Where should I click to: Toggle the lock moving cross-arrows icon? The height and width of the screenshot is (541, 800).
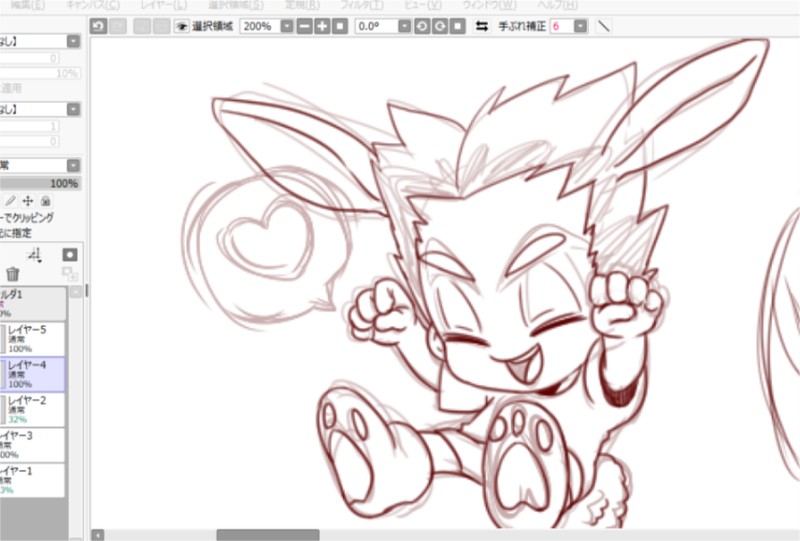click(x=28, y=201)
